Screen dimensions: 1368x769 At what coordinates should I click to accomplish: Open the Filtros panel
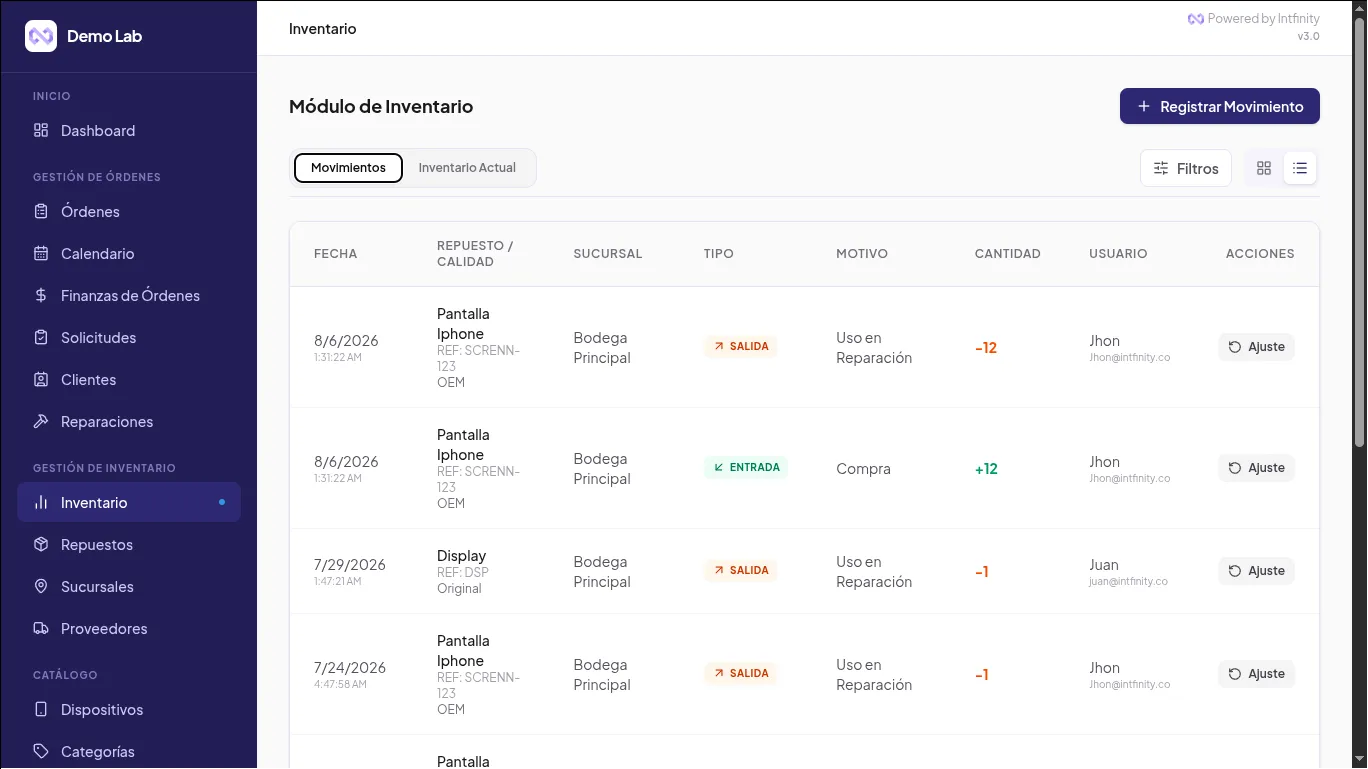1186,168
